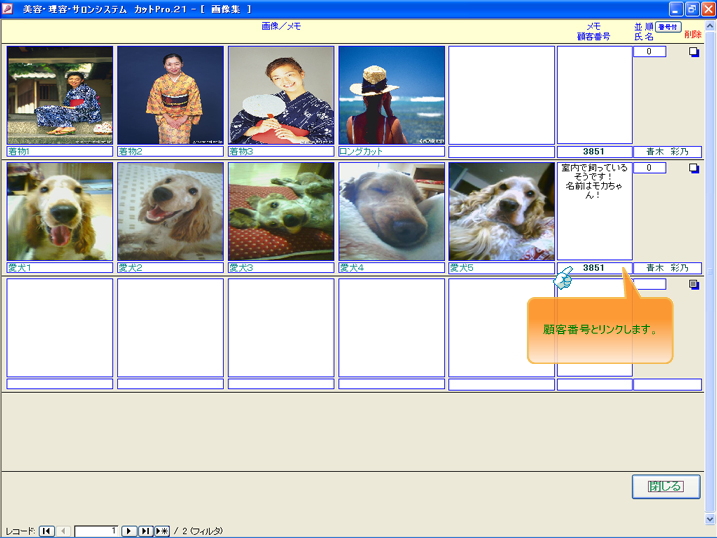Image resolution: width=717 pixels, height=538 pixels.
Task: Click delete icon for empty third row
Action: [x=694, y=284]
